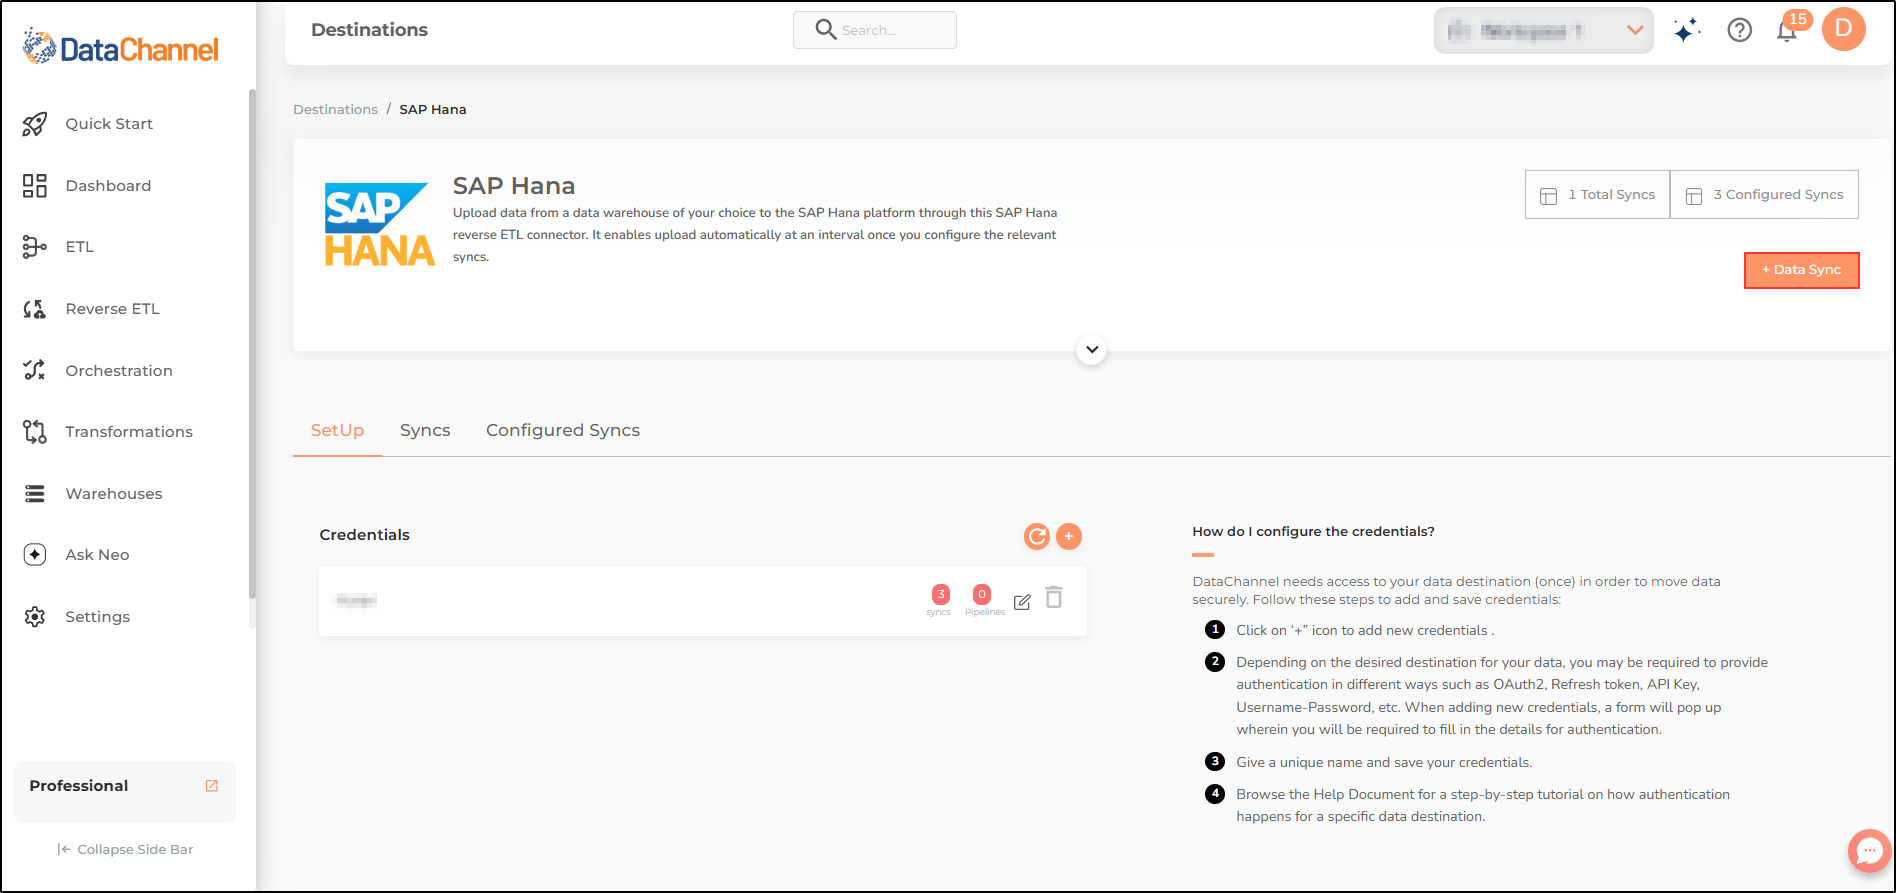Click the 1 Total Syncs box
This screenshot has height=893, width=1896.
1597,195
